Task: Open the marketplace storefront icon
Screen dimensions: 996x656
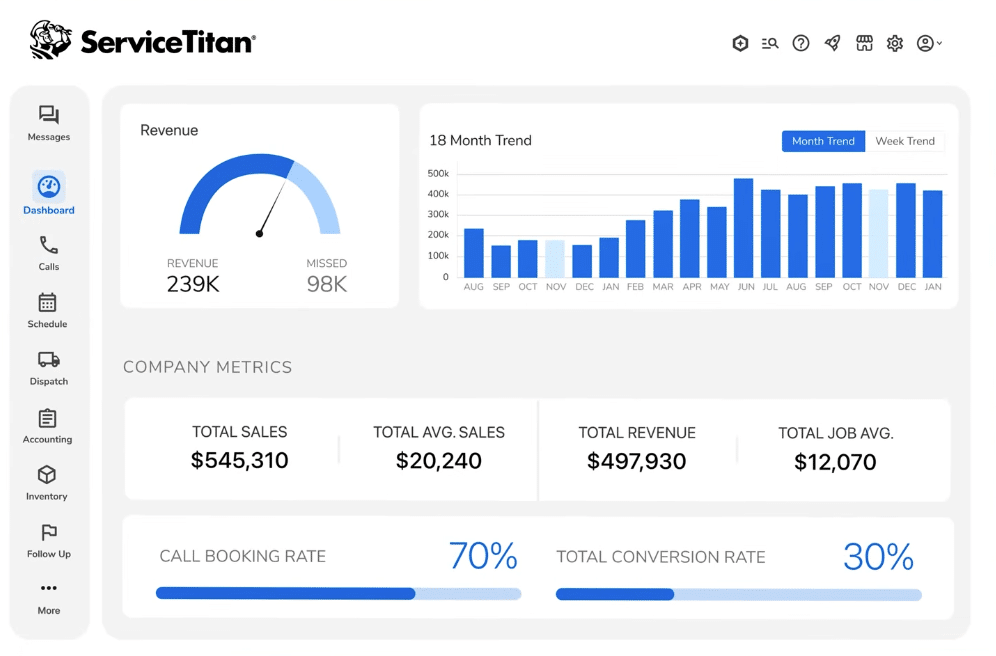Action: 864,43
